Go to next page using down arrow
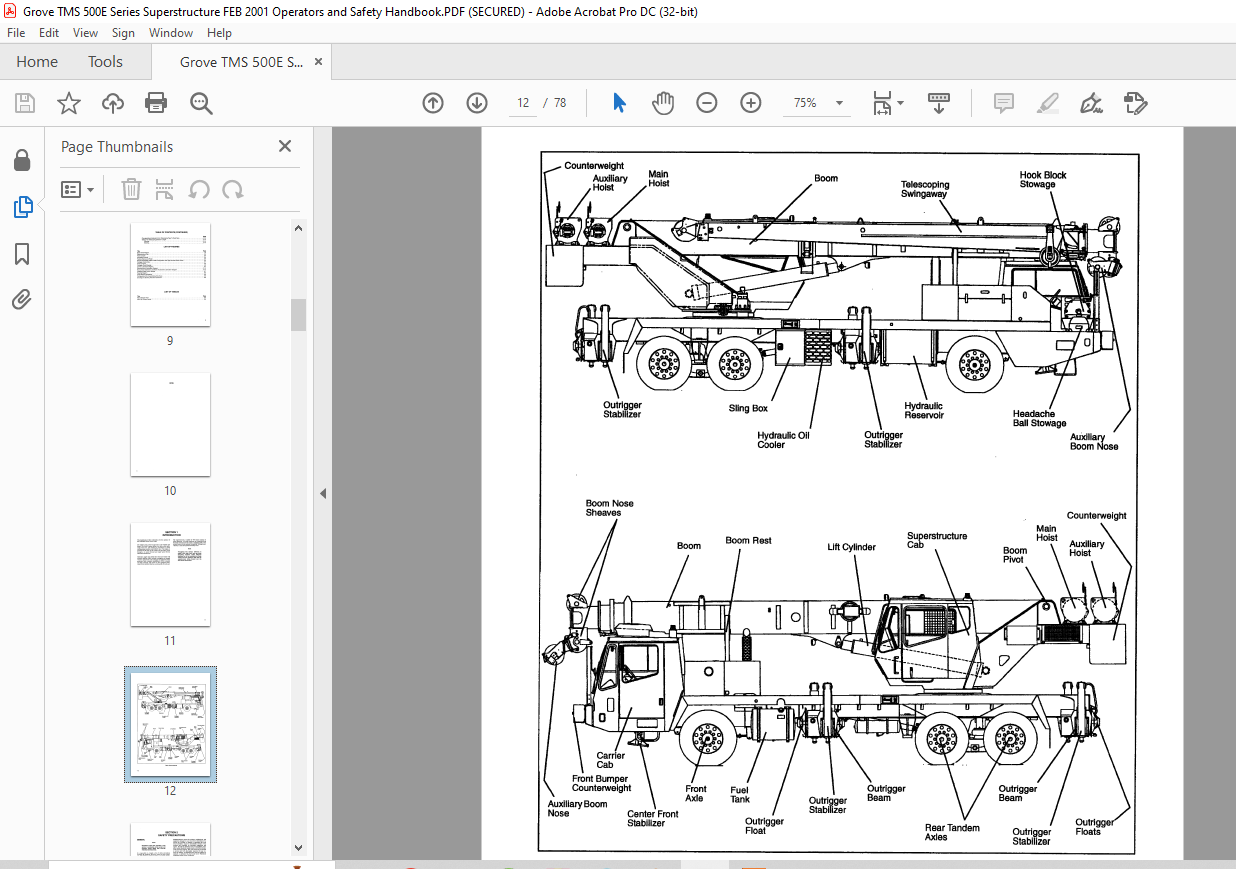 (x=477, y=103)
